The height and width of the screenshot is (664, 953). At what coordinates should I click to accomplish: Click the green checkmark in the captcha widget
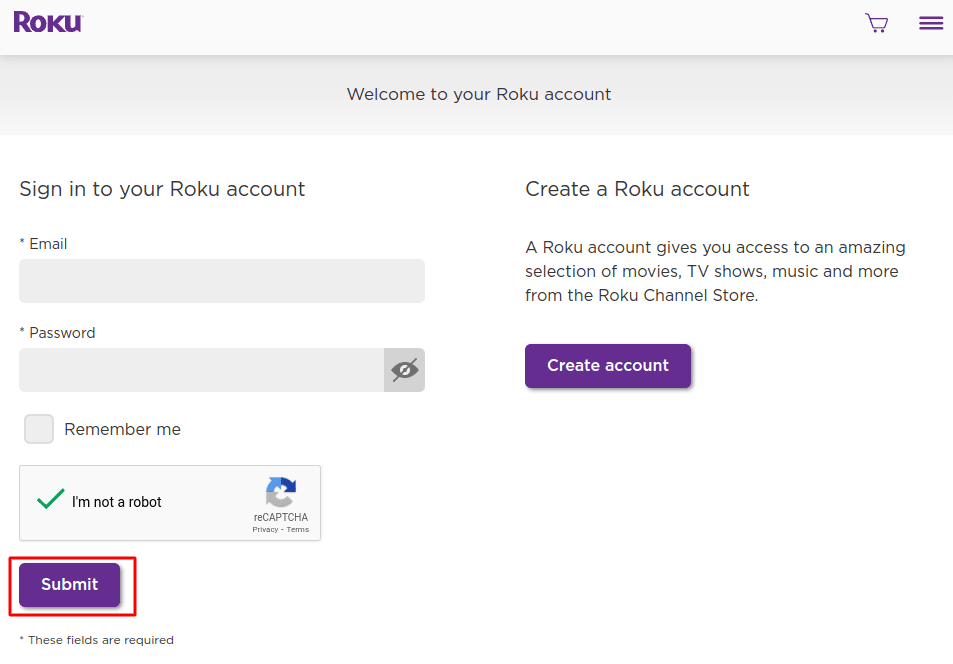(50, 499)
